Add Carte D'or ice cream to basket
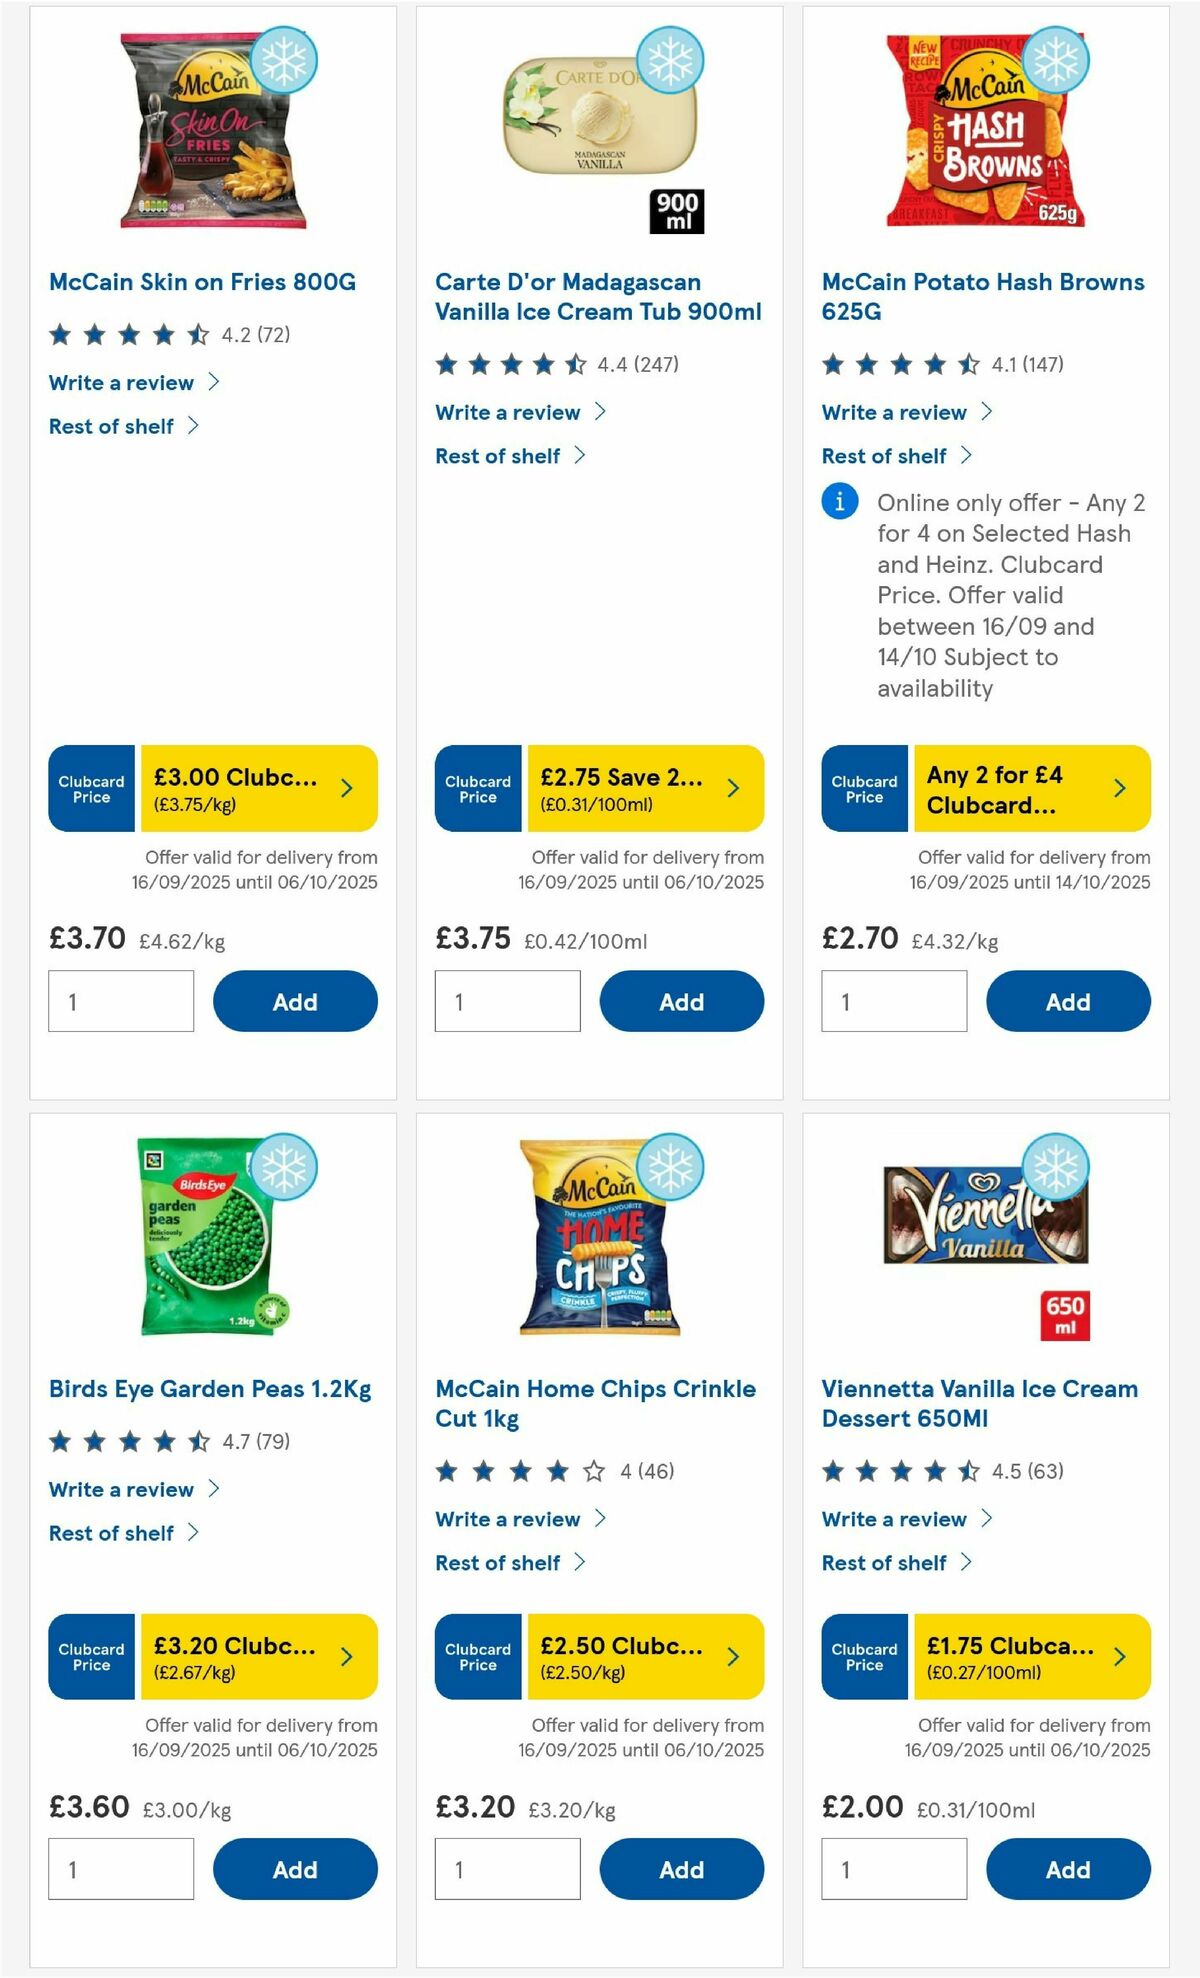The width and height of the screenshot is (1200, 1978). click(681, 1001)
